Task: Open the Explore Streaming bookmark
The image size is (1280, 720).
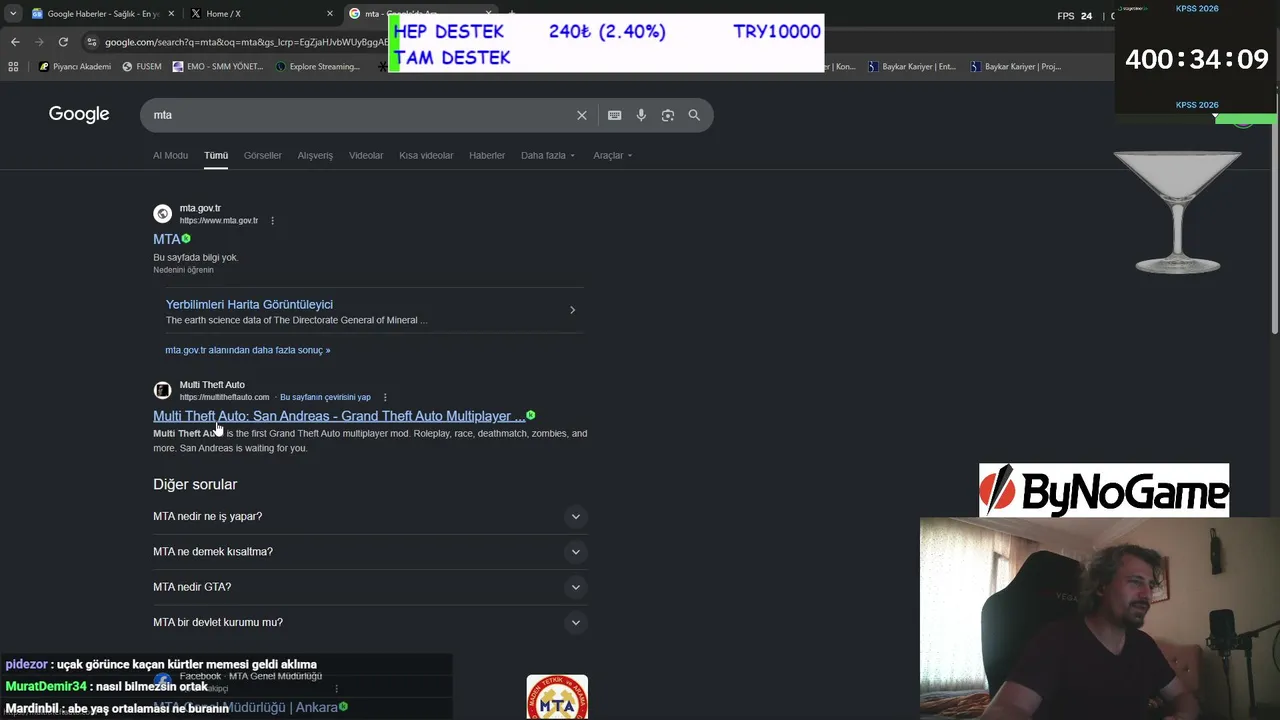Action: pos(317,67)
